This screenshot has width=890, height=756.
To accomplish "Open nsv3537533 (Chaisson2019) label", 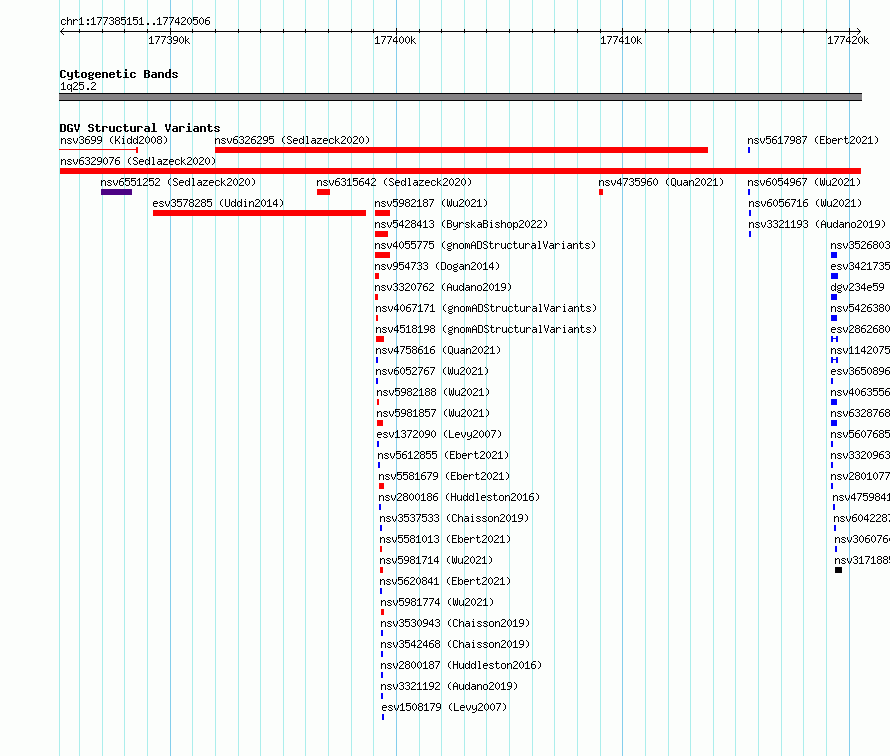I will [x=454, y=518].
